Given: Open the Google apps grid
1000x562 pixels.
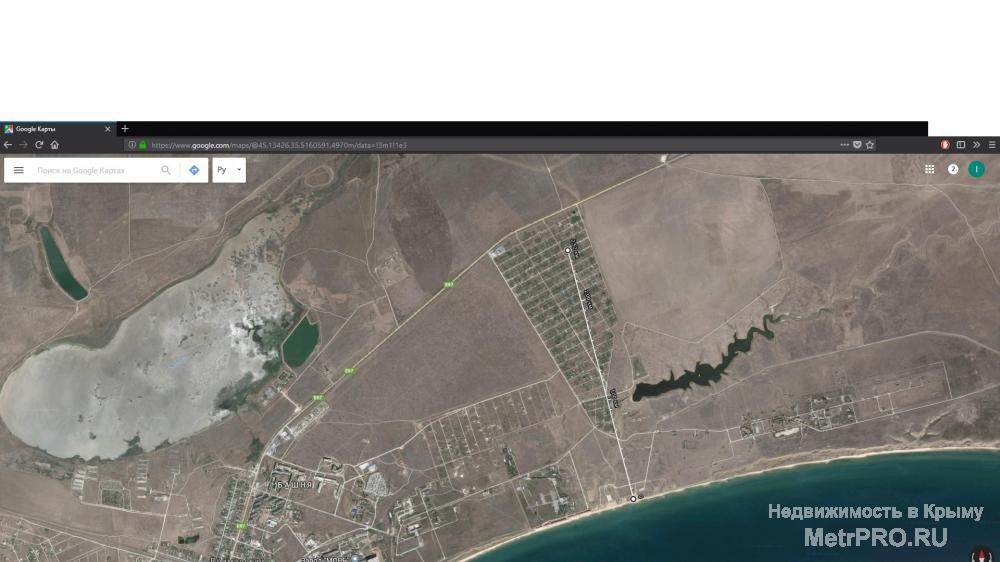Looking at the screenshot, I should point(929,169).
